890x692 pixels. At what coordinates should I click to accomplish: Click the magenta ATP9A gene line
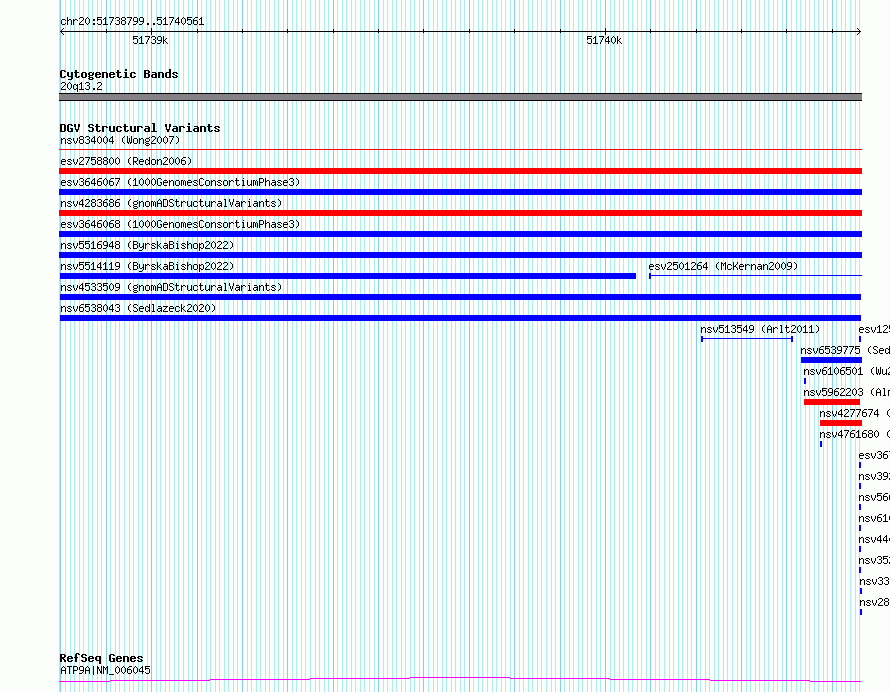pyautogui.click(x=460, y=679)
